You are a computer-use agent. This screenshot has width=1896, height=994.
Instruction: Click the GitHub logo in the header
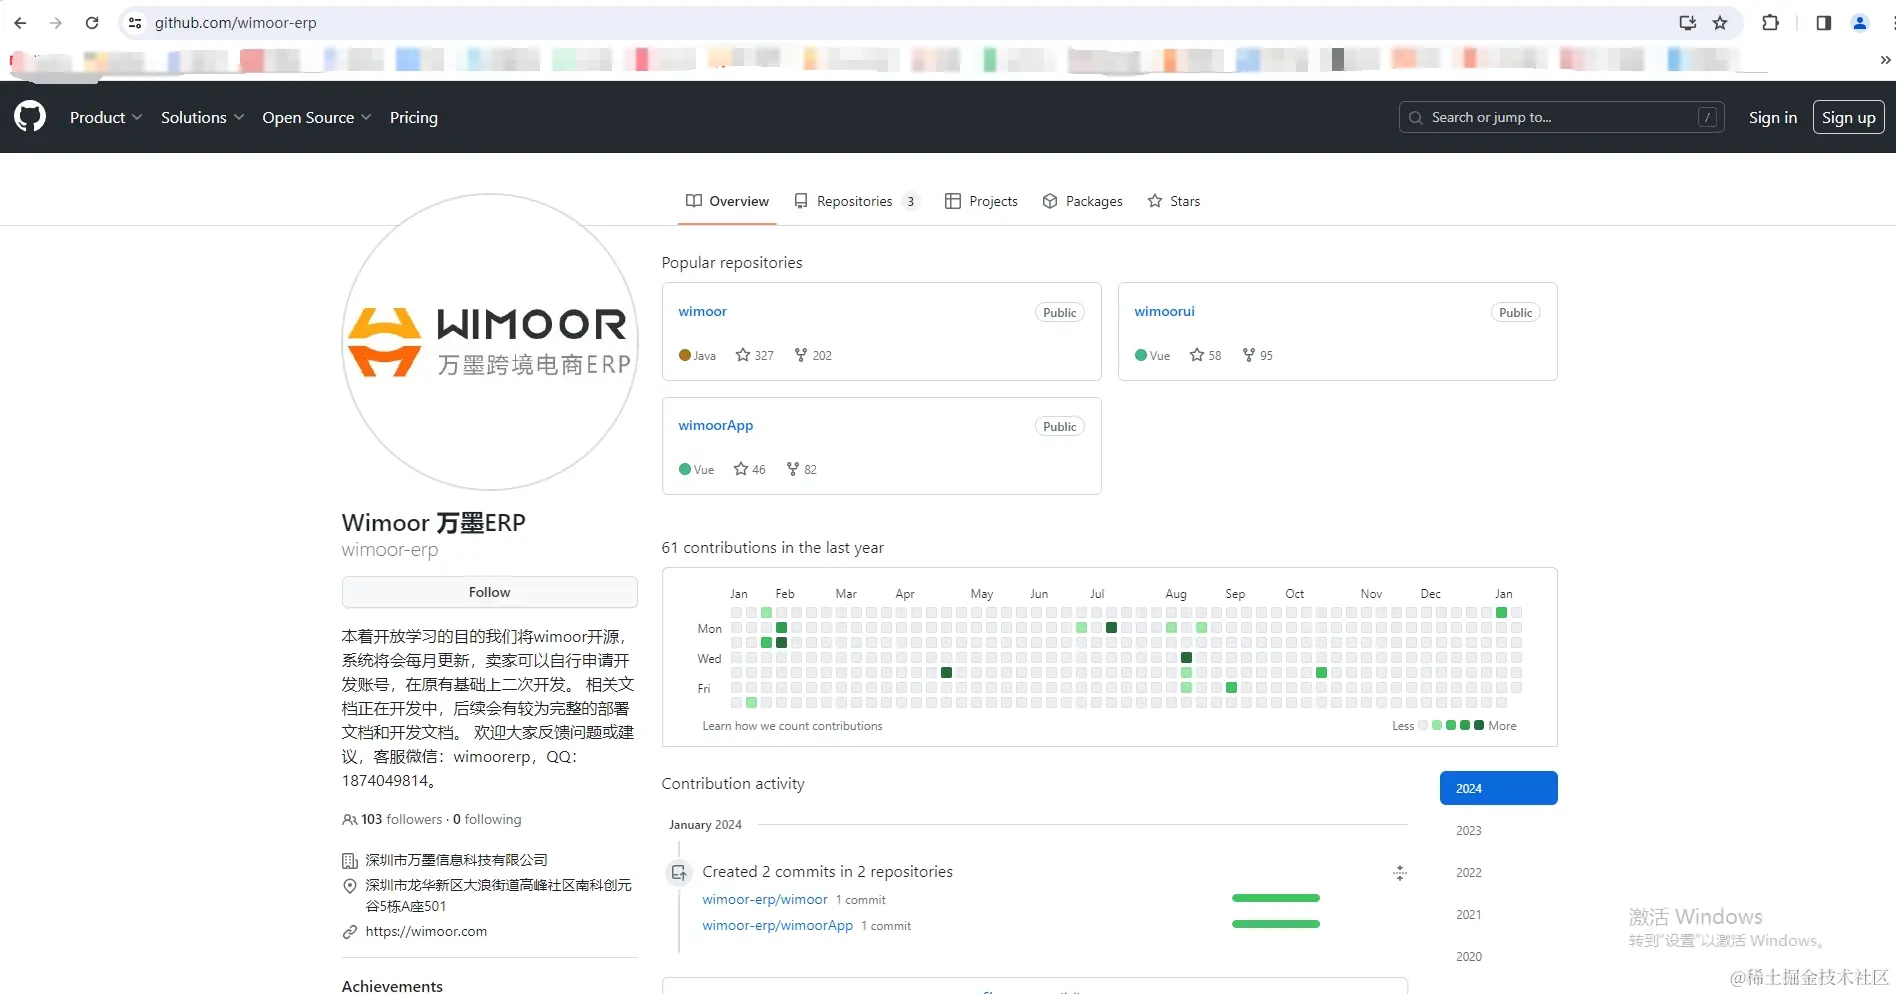coord(30,117)
